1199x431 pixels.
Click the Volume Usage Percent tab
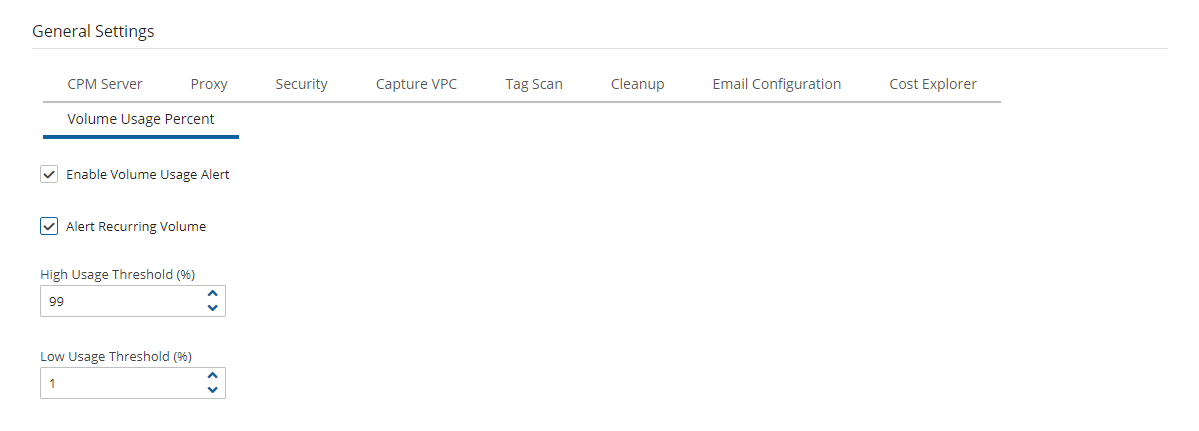(141, 119)
